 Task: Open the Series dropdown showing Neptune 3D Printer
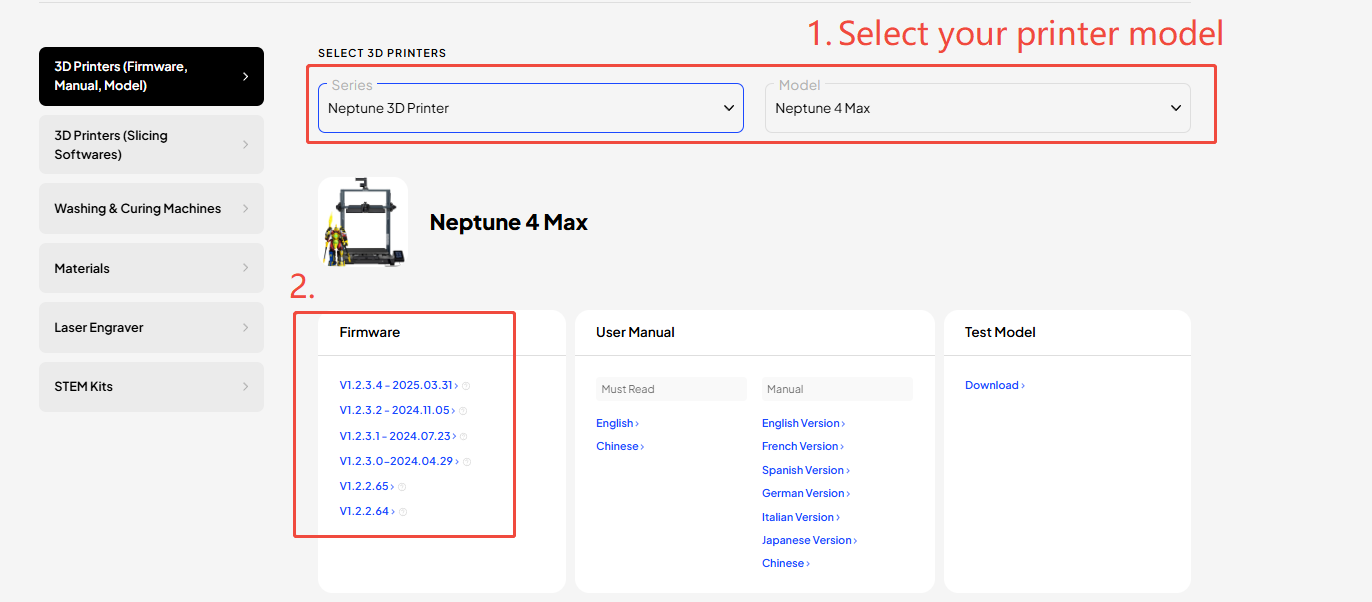point(530,108)
